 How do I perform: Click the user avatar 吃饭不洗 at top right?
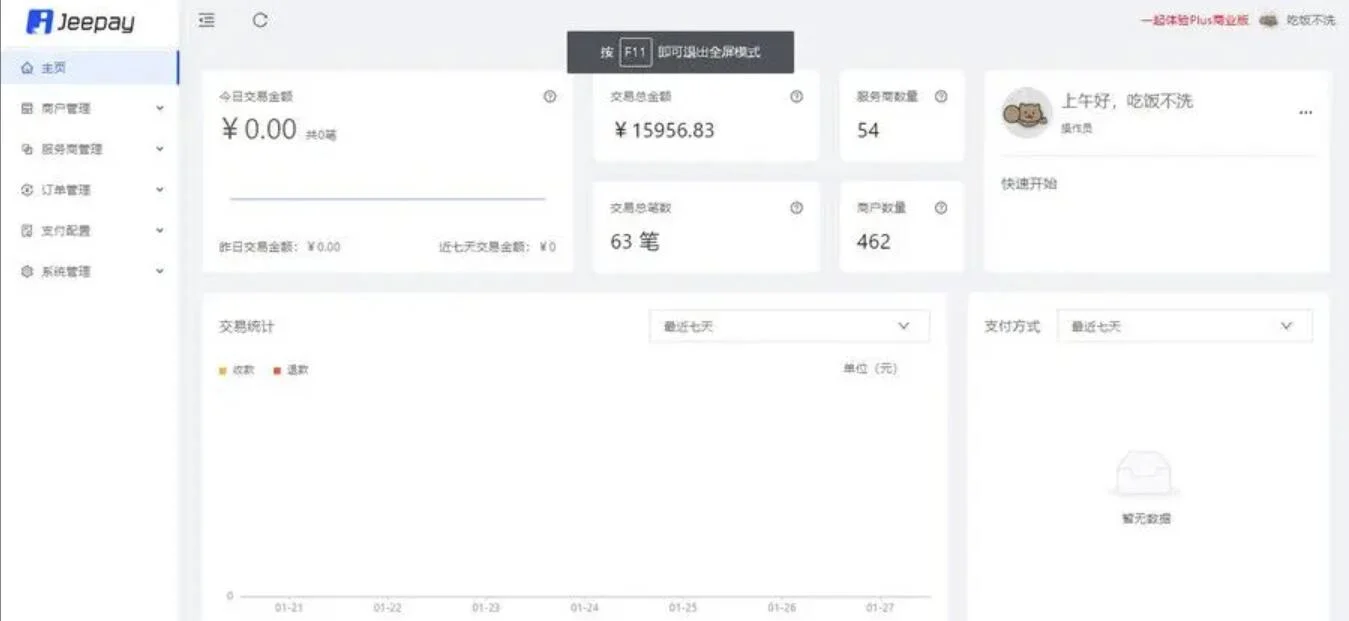(1268, 20)
